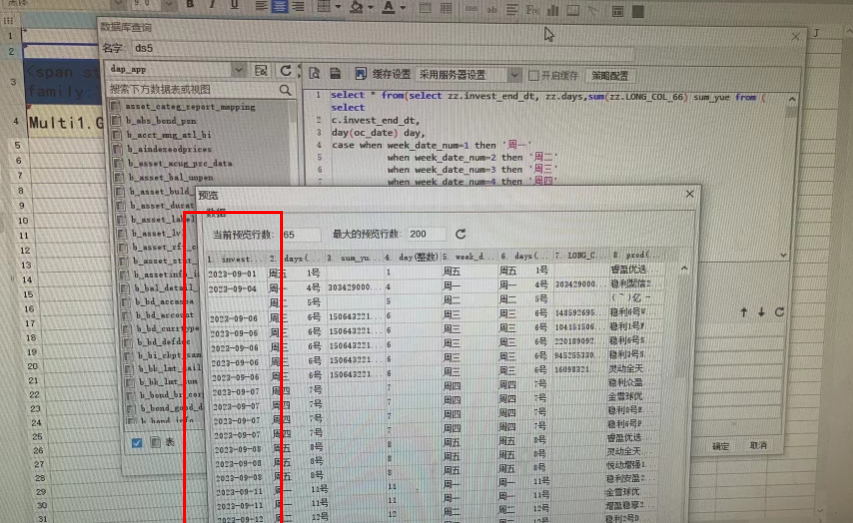Open the dap_app data connection dropdown
853x523 pixels.
238,71
